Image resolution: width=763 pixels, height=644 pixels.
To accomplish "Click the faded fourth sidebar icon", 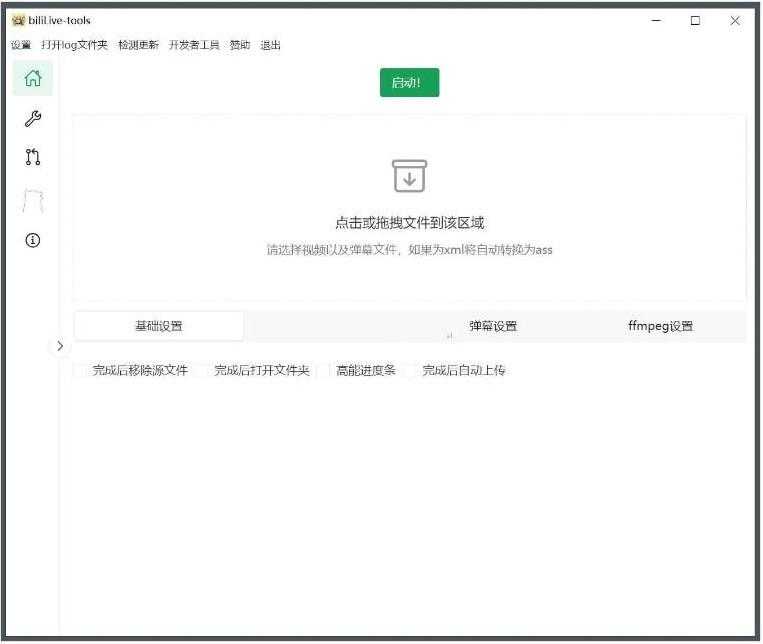I will 32,199.
